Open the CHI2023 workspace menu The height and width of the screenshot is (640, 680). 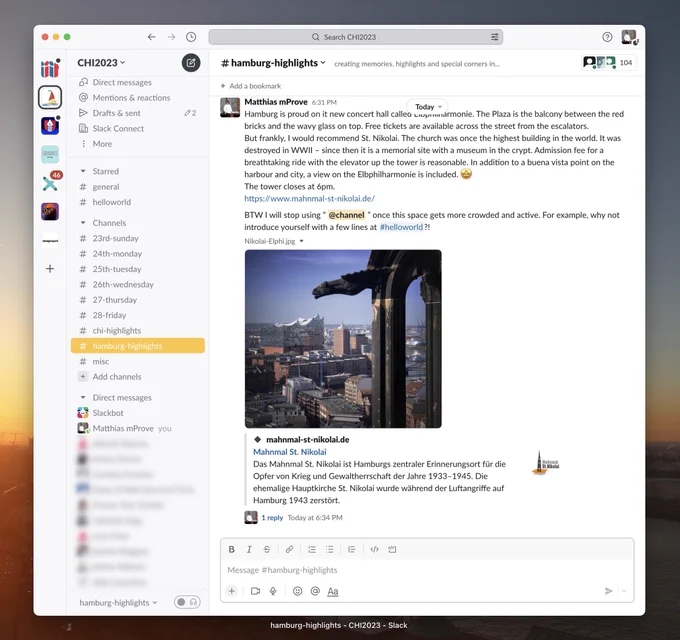click(101, 63)
